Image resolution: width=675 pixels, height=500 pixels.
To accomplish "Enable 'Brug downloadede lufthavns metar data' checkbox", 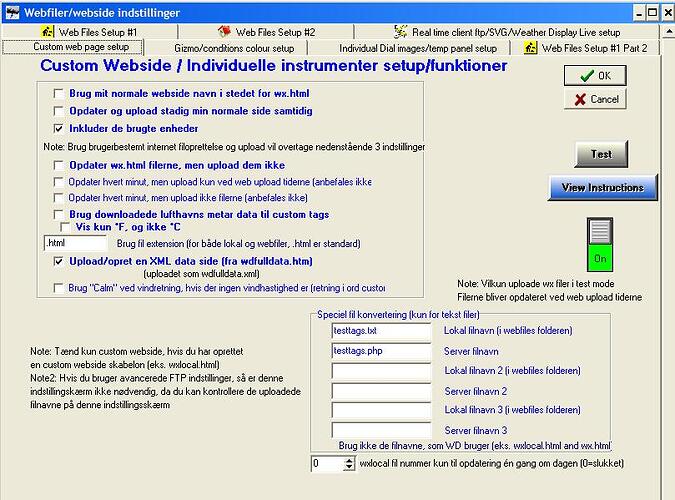I will [58, 214].
